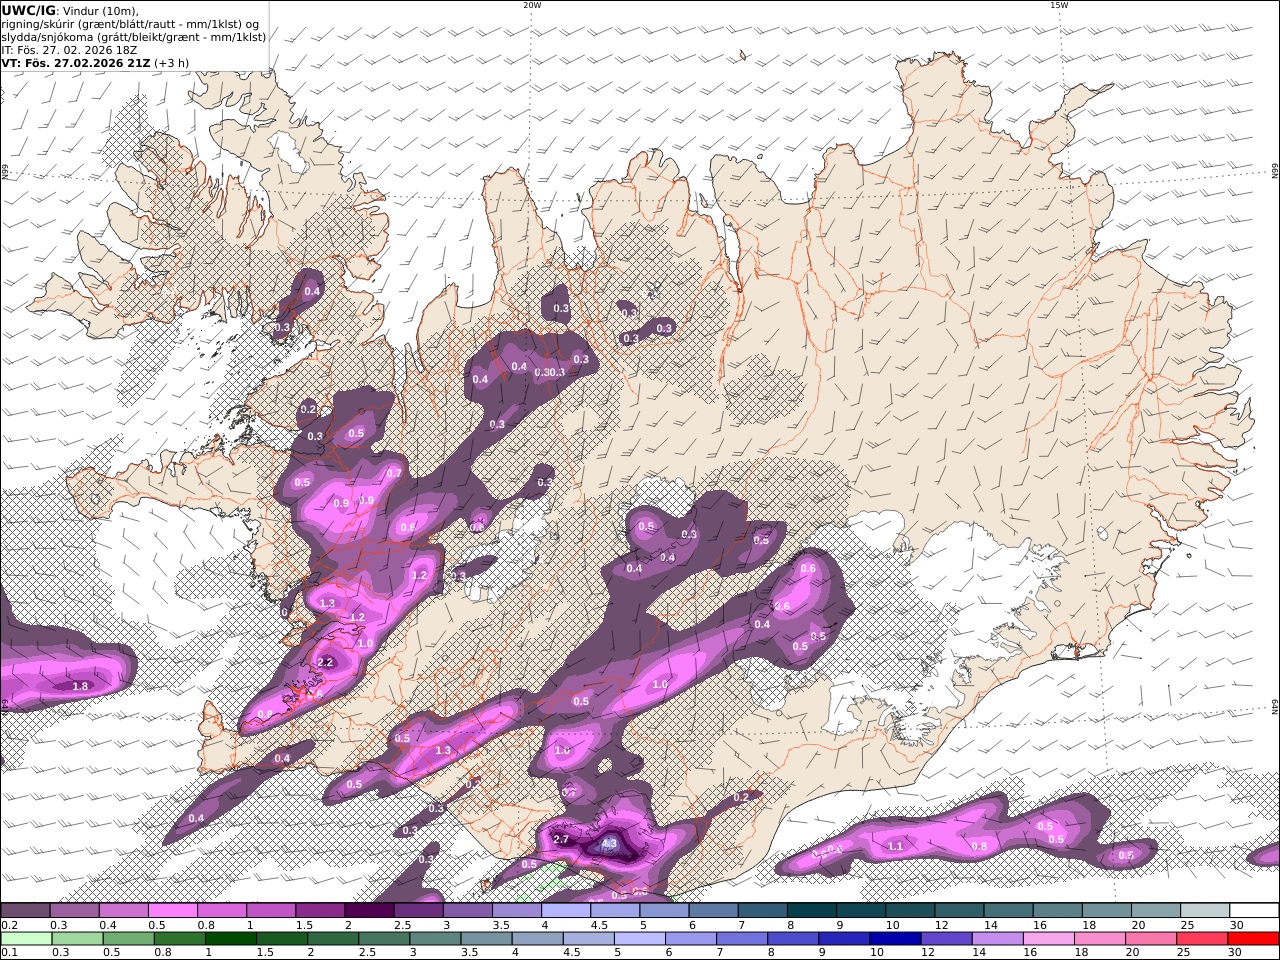Viewport: 1280px width, 960px height.
Task: Select the 2.7 value label on the south coast
Action: point(561,840)
